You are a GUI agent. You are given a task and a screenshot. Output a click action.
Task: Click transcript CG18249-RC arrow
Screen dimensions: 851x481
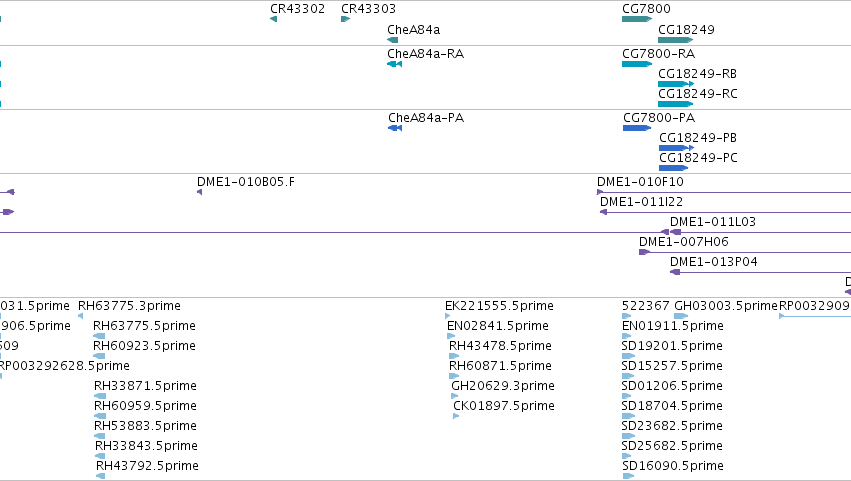(675, 104)
